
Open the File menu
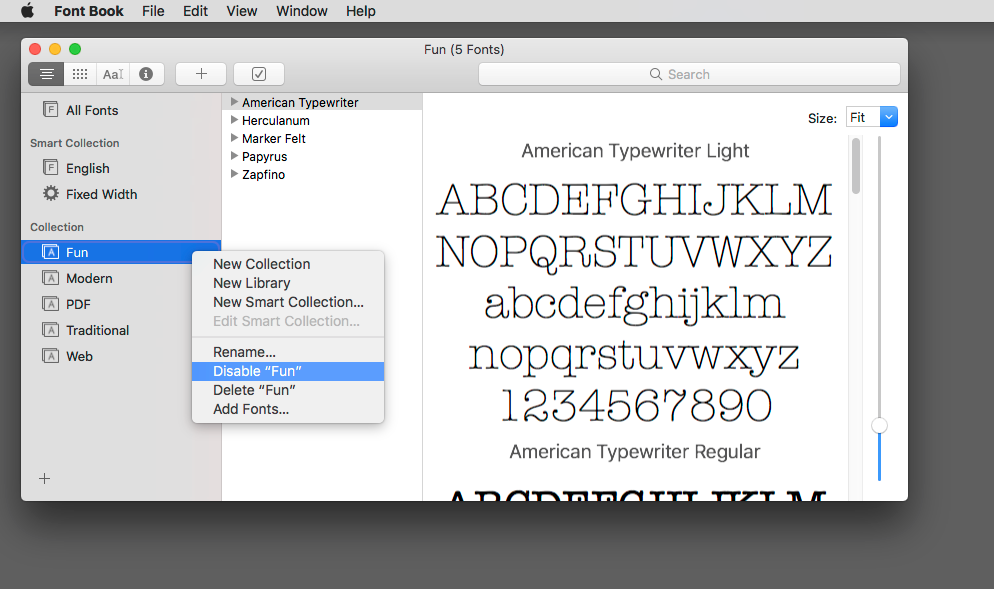(153, 11)
